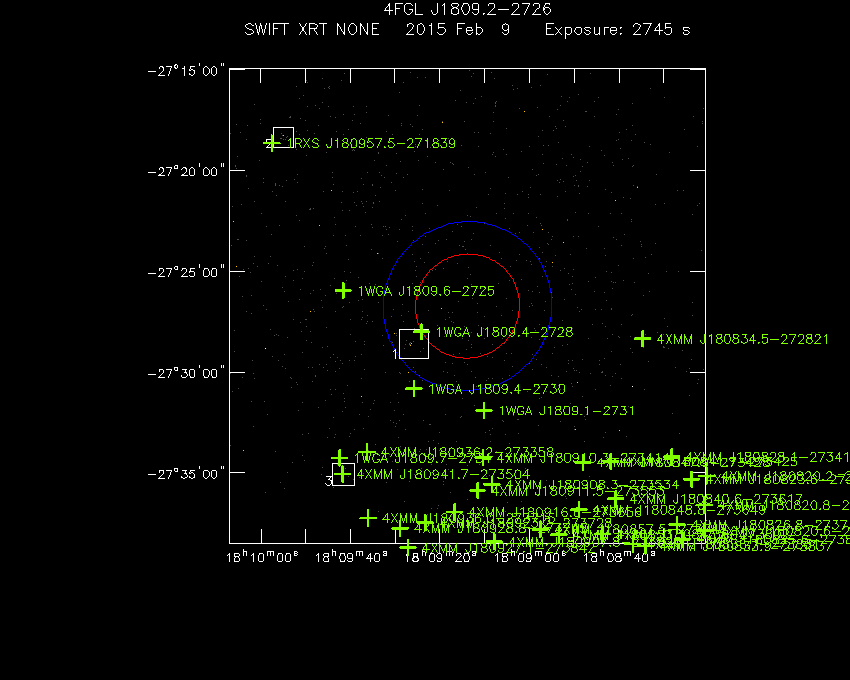Viewport: 850px width, 680px height.
Task: Click the right ascension label 18h09m00s
Action: click(530, 557)
